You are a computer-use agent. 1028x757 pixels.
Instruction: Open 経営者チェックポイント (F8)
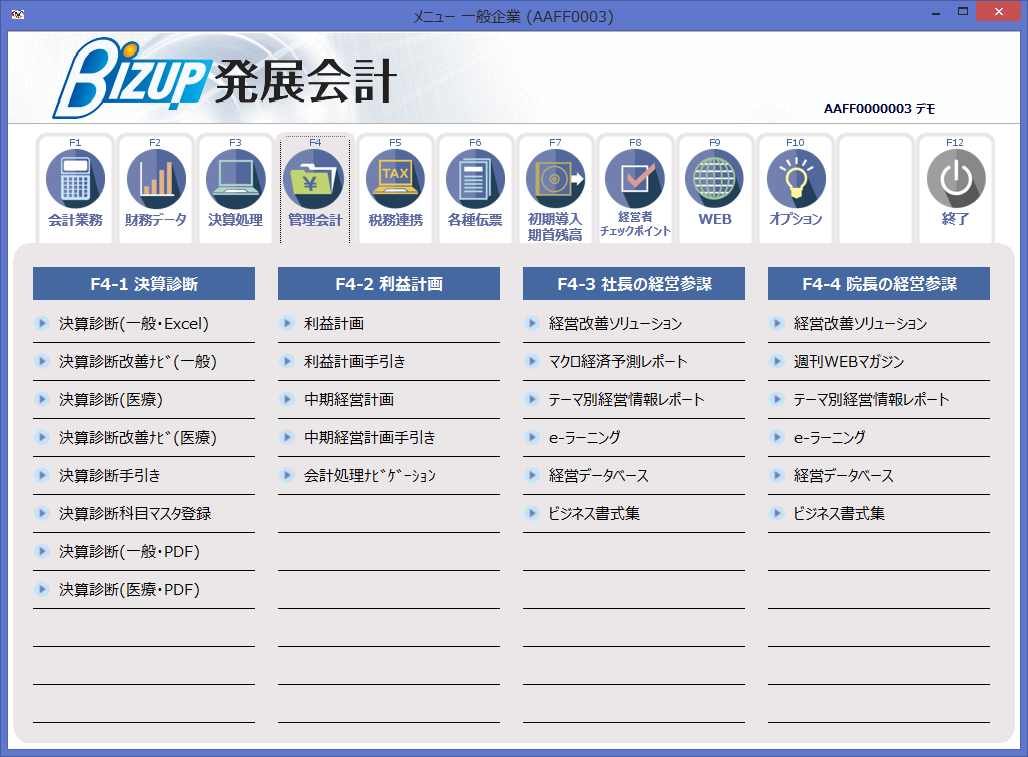pyautogui.click(x=635, y=188)
